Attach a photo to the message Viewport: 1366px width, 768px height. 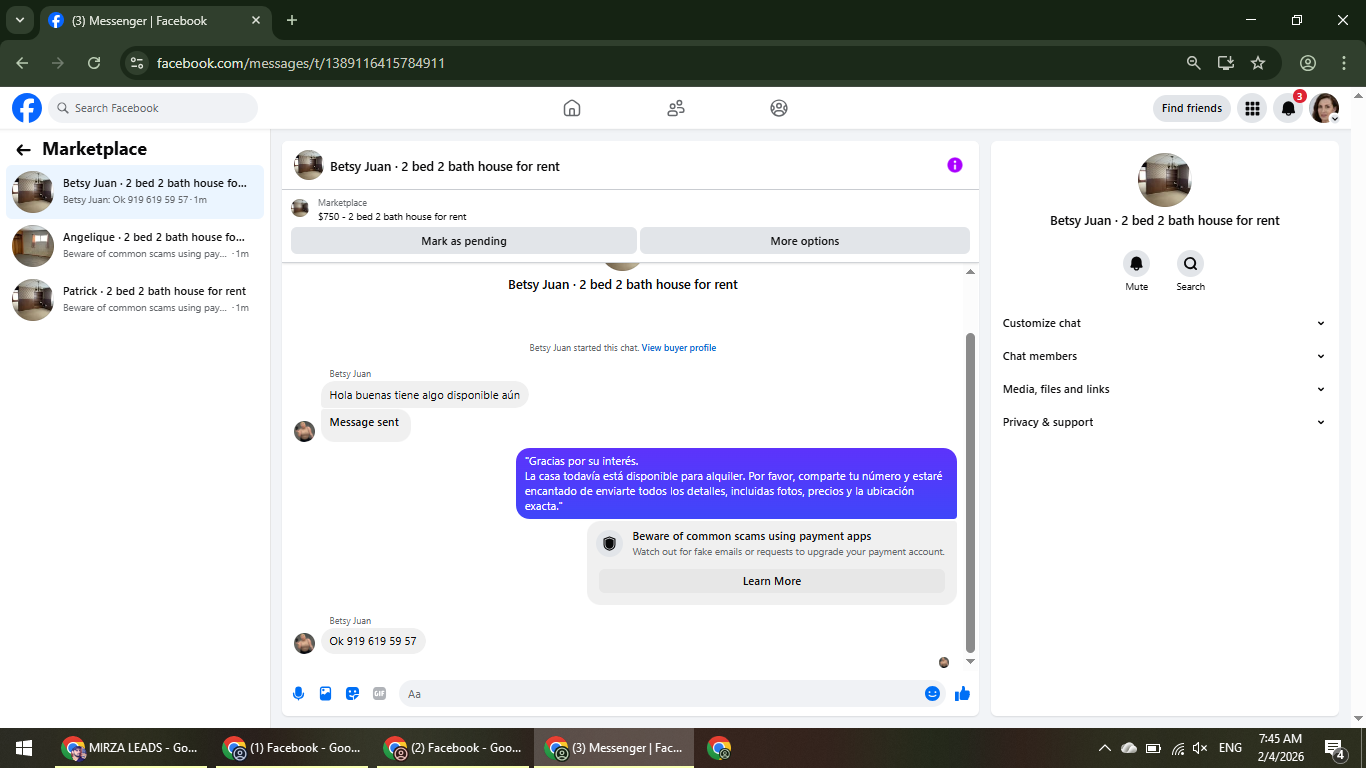click(325, 693)
